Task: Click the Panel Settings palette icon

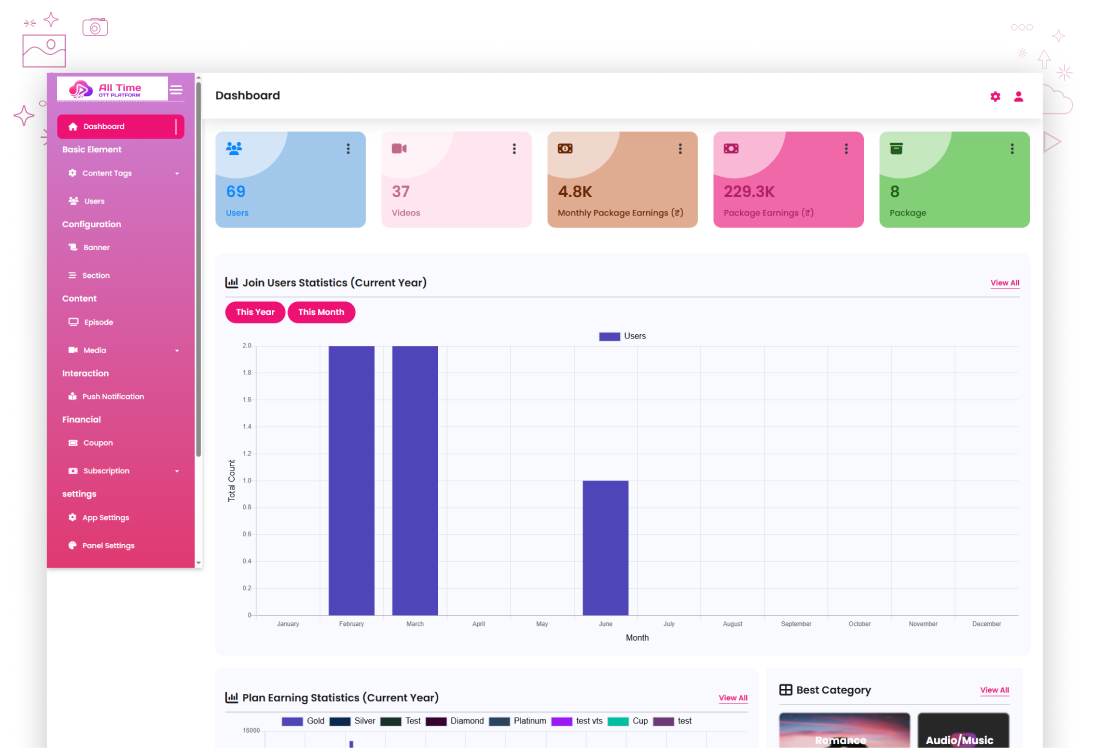Action: (x=72, y=545)
